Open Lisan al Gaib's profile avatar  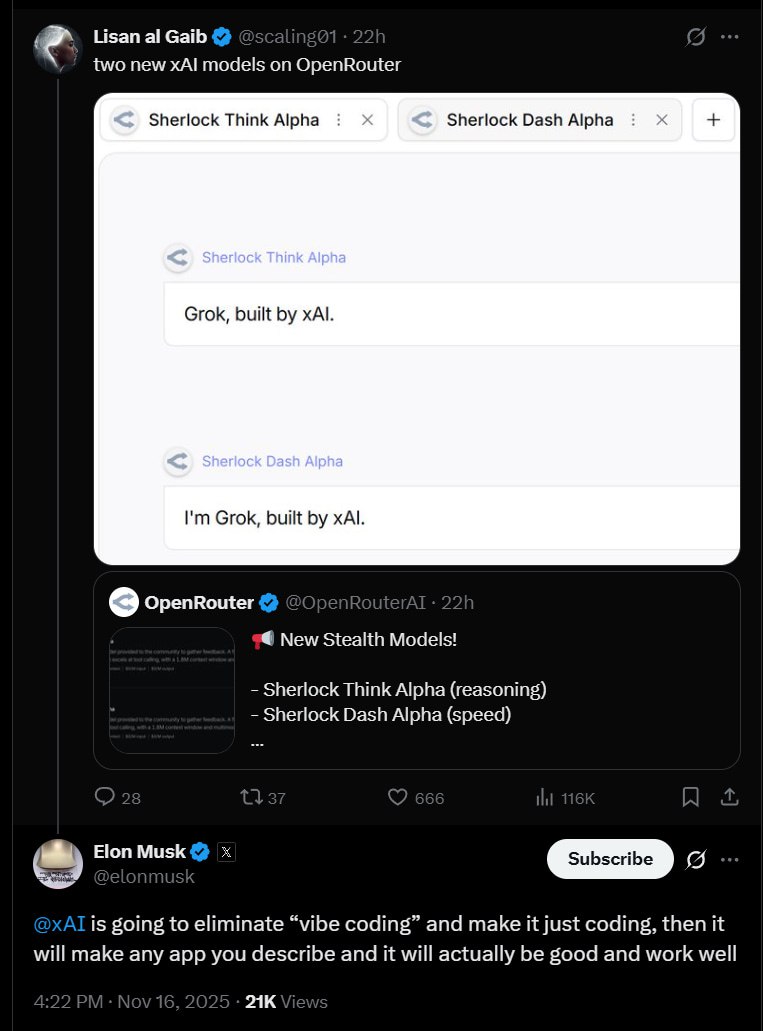(x=57, y=47)
